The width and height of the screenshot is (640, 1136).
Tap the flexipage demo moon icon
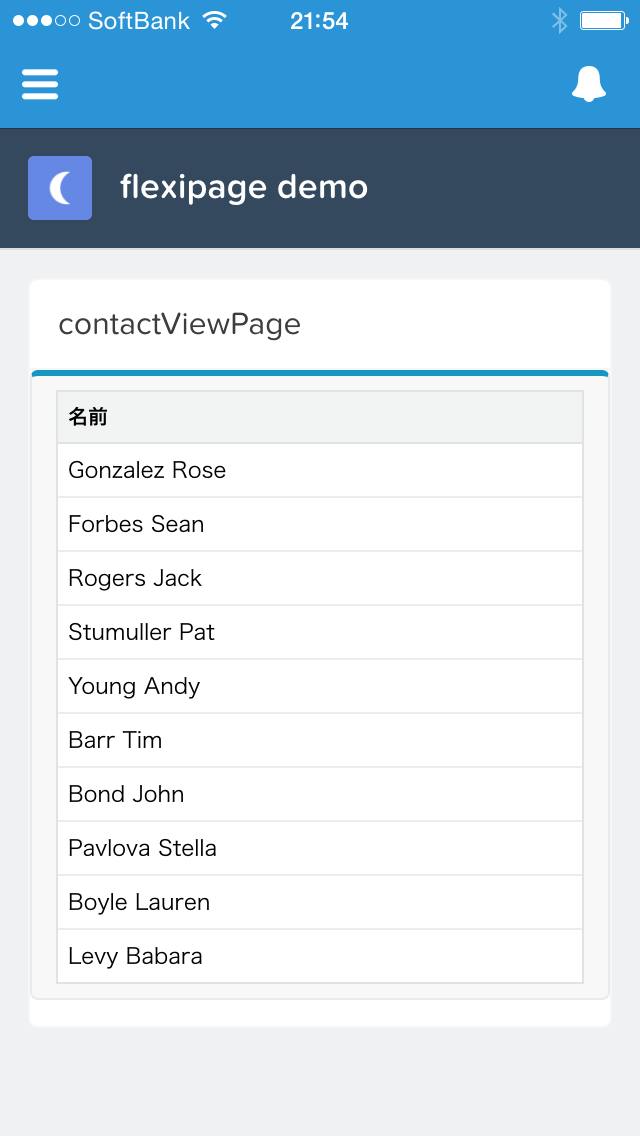point(60,188)
